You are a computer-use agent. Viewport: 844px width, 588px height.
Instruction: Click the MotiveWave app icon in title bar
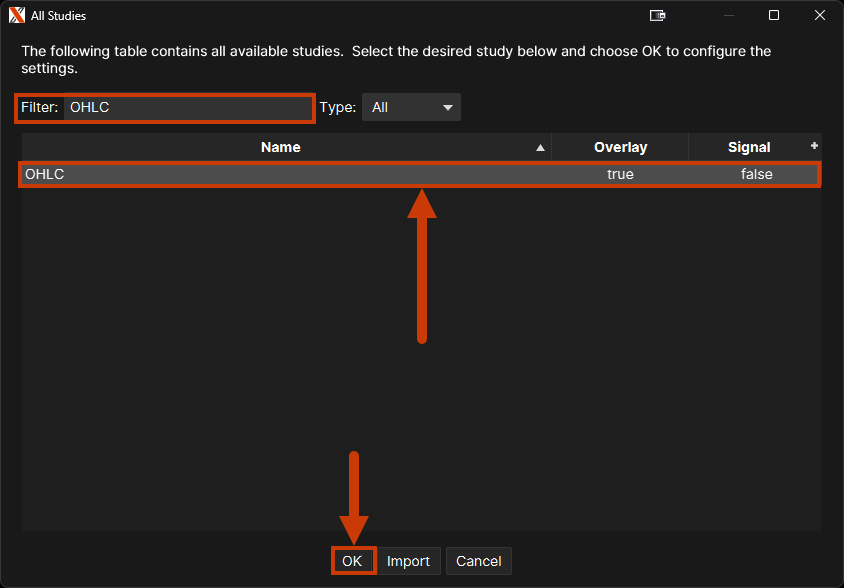16,15
